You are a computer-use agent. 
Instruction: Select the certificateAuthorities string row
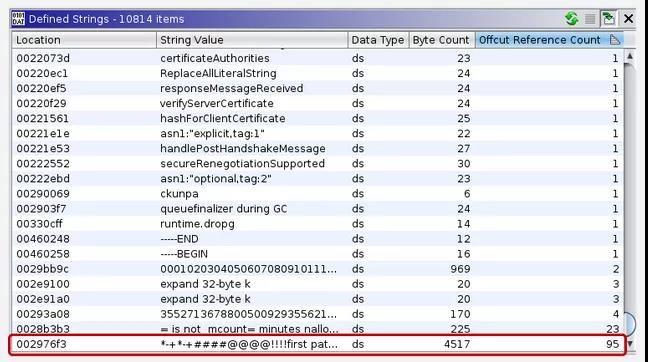(317, 58)
